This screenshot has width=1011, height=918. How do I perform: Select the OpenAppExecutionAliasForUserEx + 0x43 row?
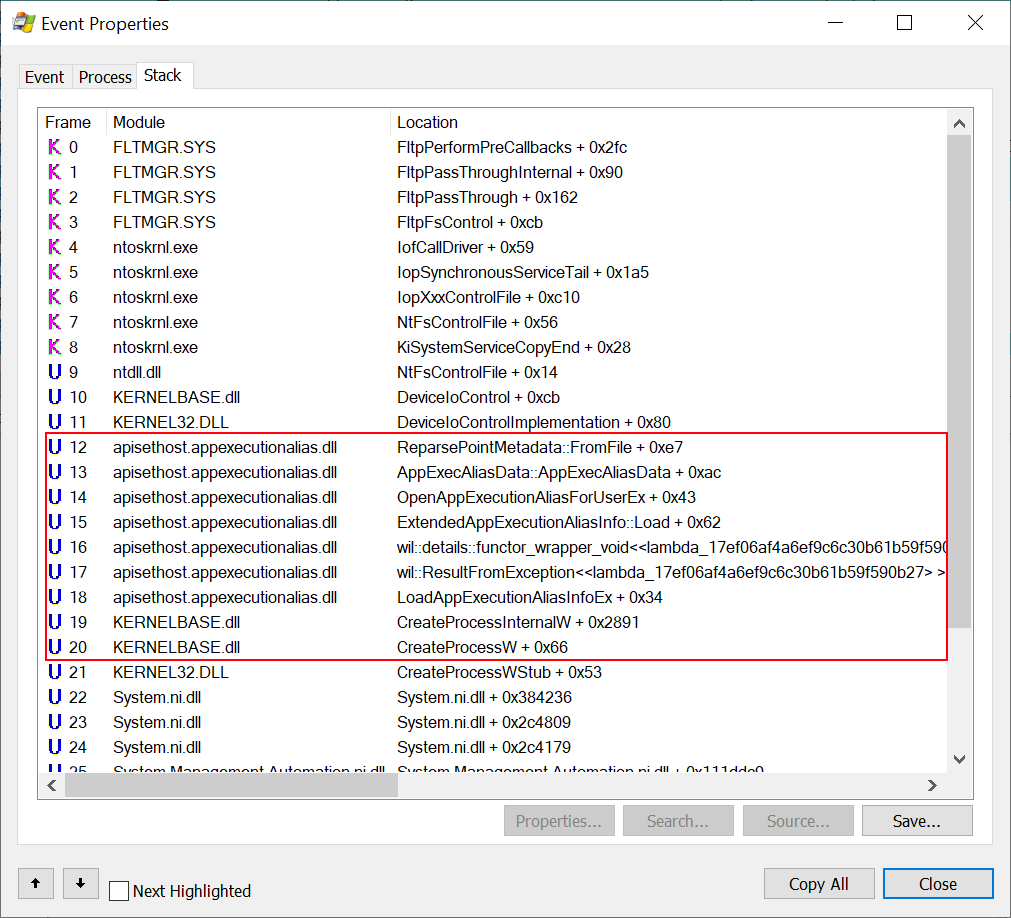493,498
